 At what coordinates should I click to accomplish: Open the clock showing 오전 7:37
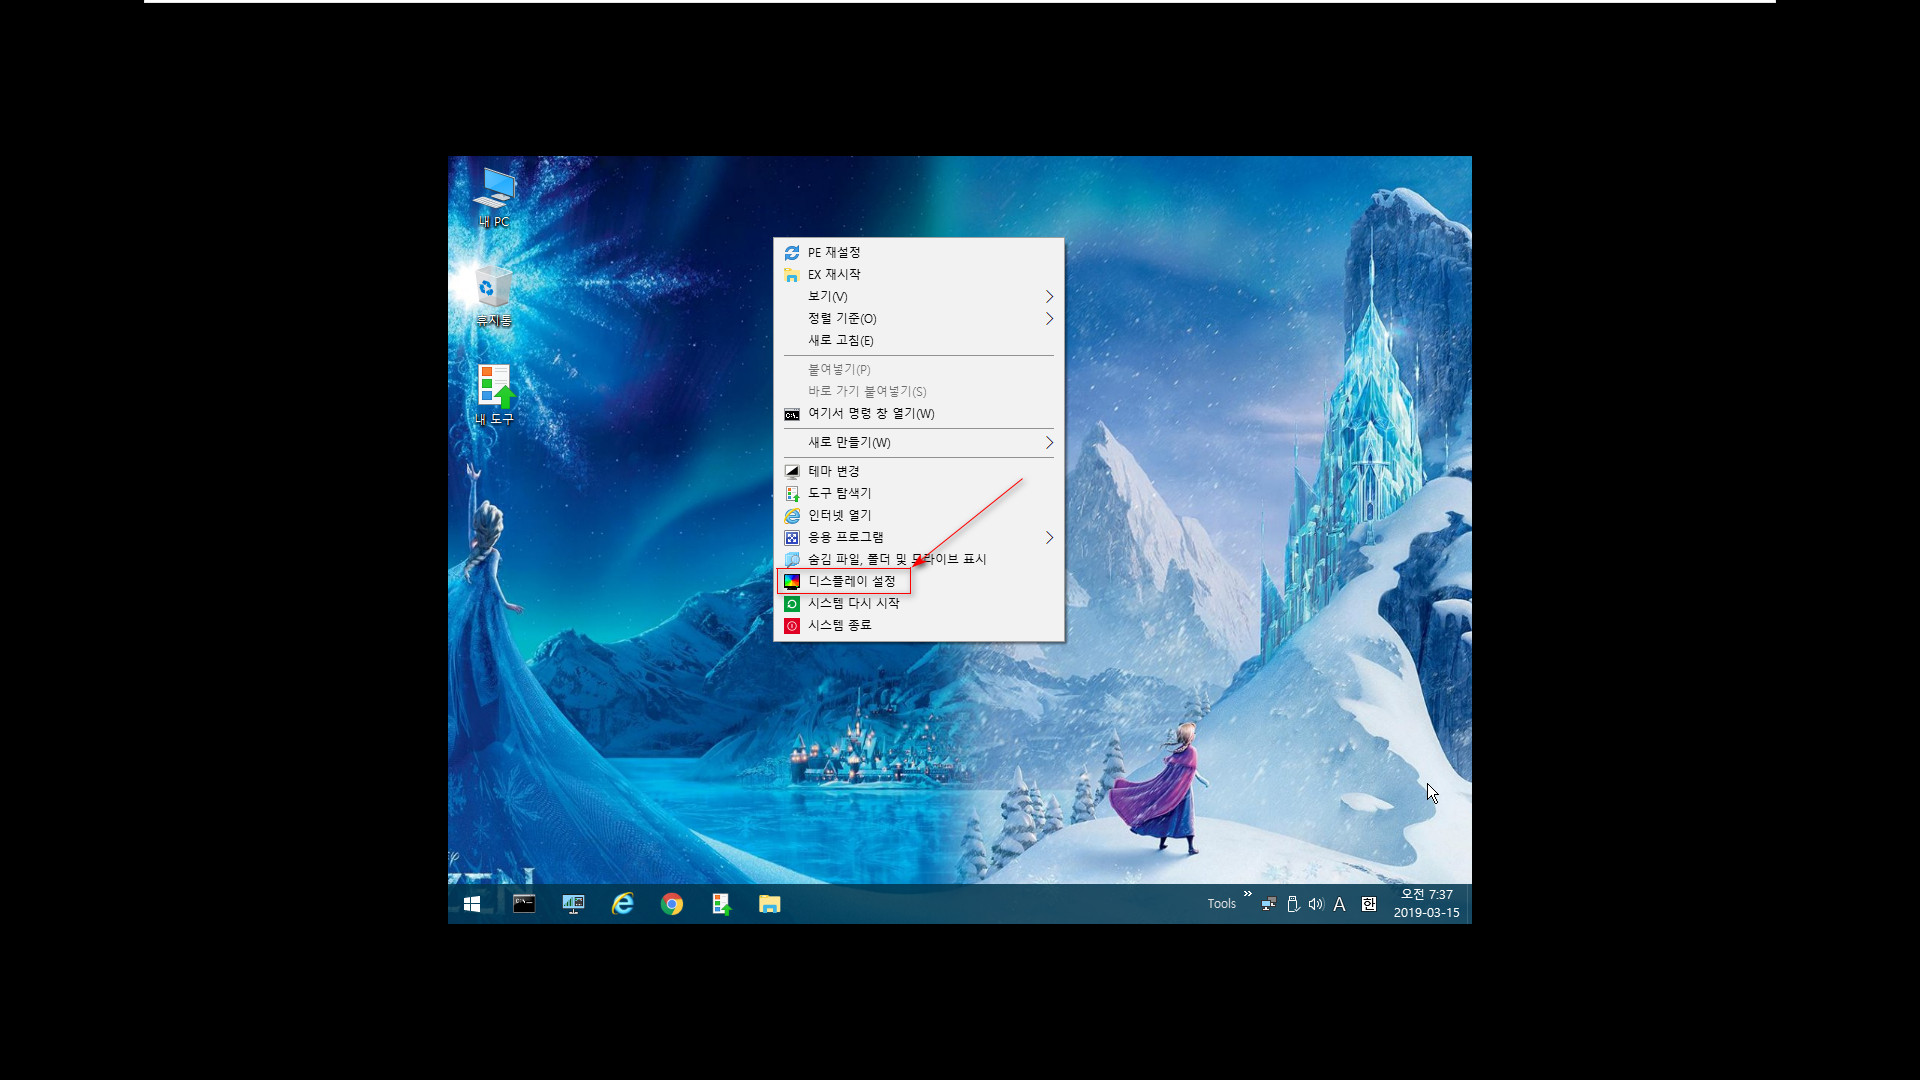click(x=1426, y=904)
